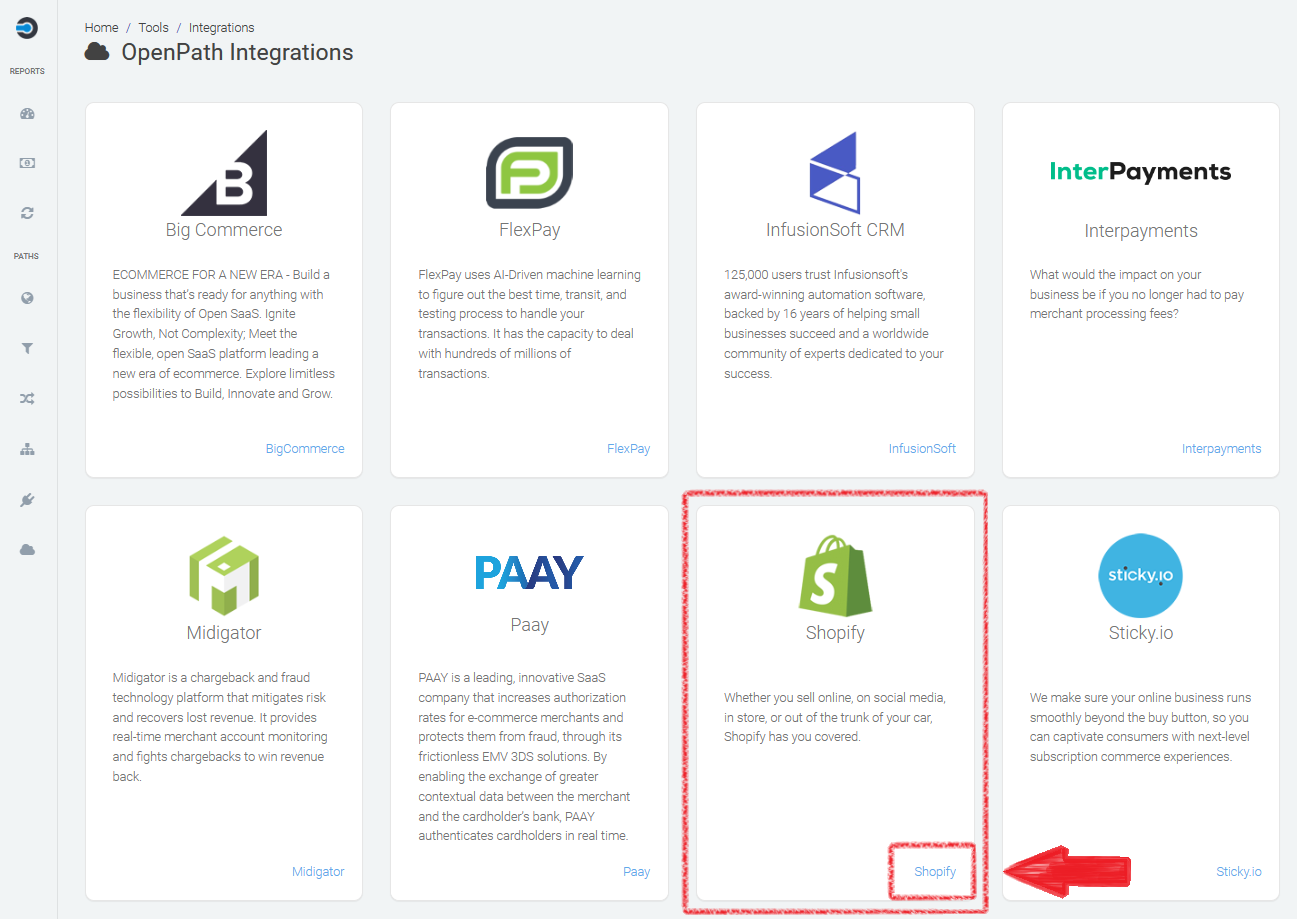Click the InfusionSoft CRM card title

click(835, 230)
